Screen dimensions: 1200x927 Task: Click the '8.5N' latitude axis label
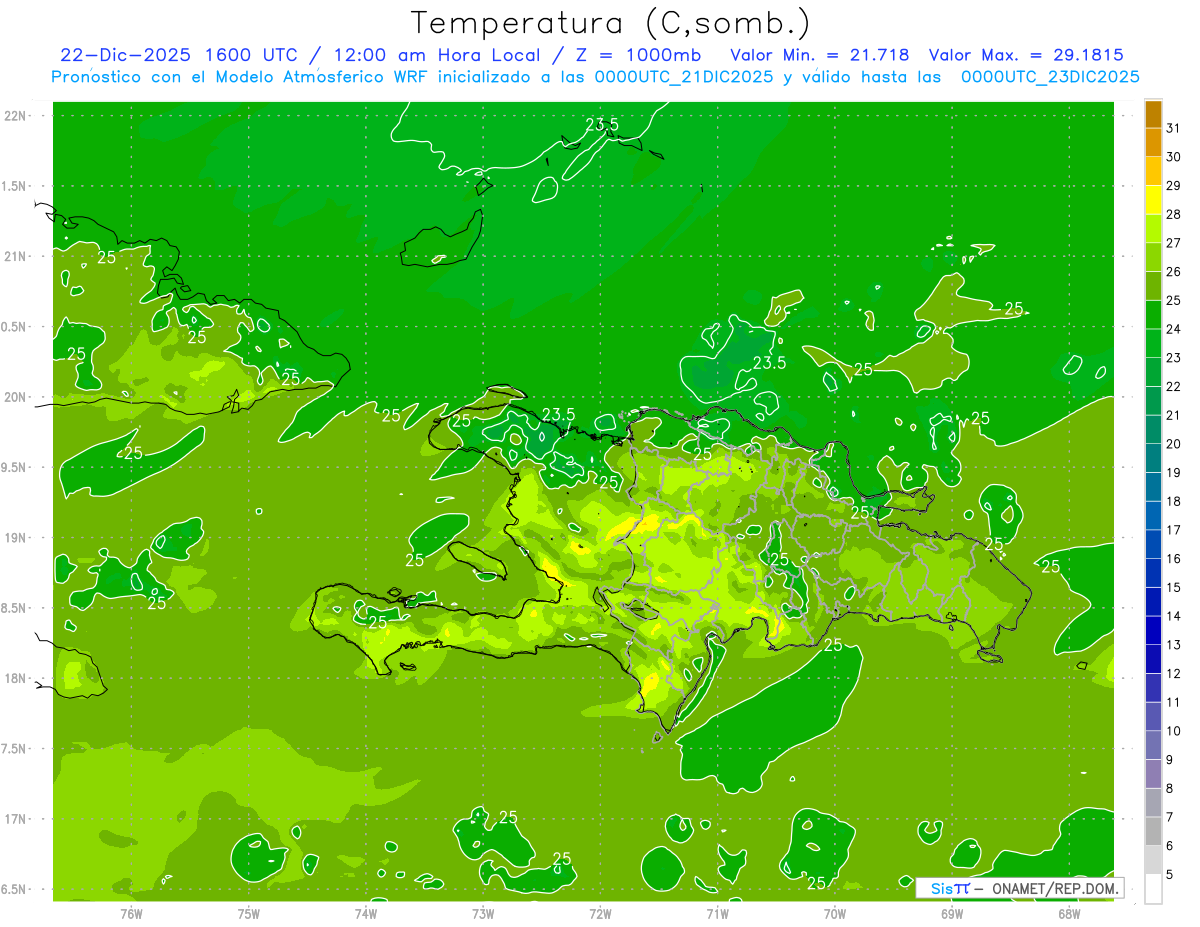15,608
